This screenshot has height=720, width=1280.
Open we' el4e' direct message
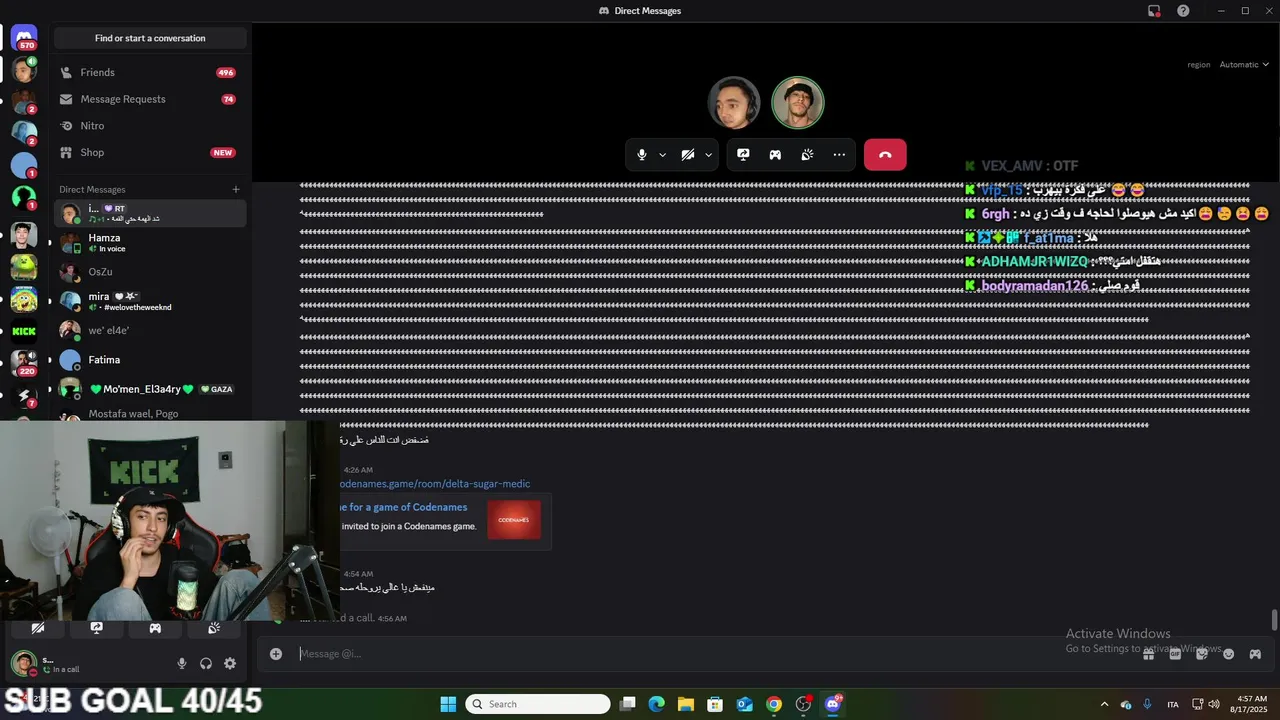150,330
